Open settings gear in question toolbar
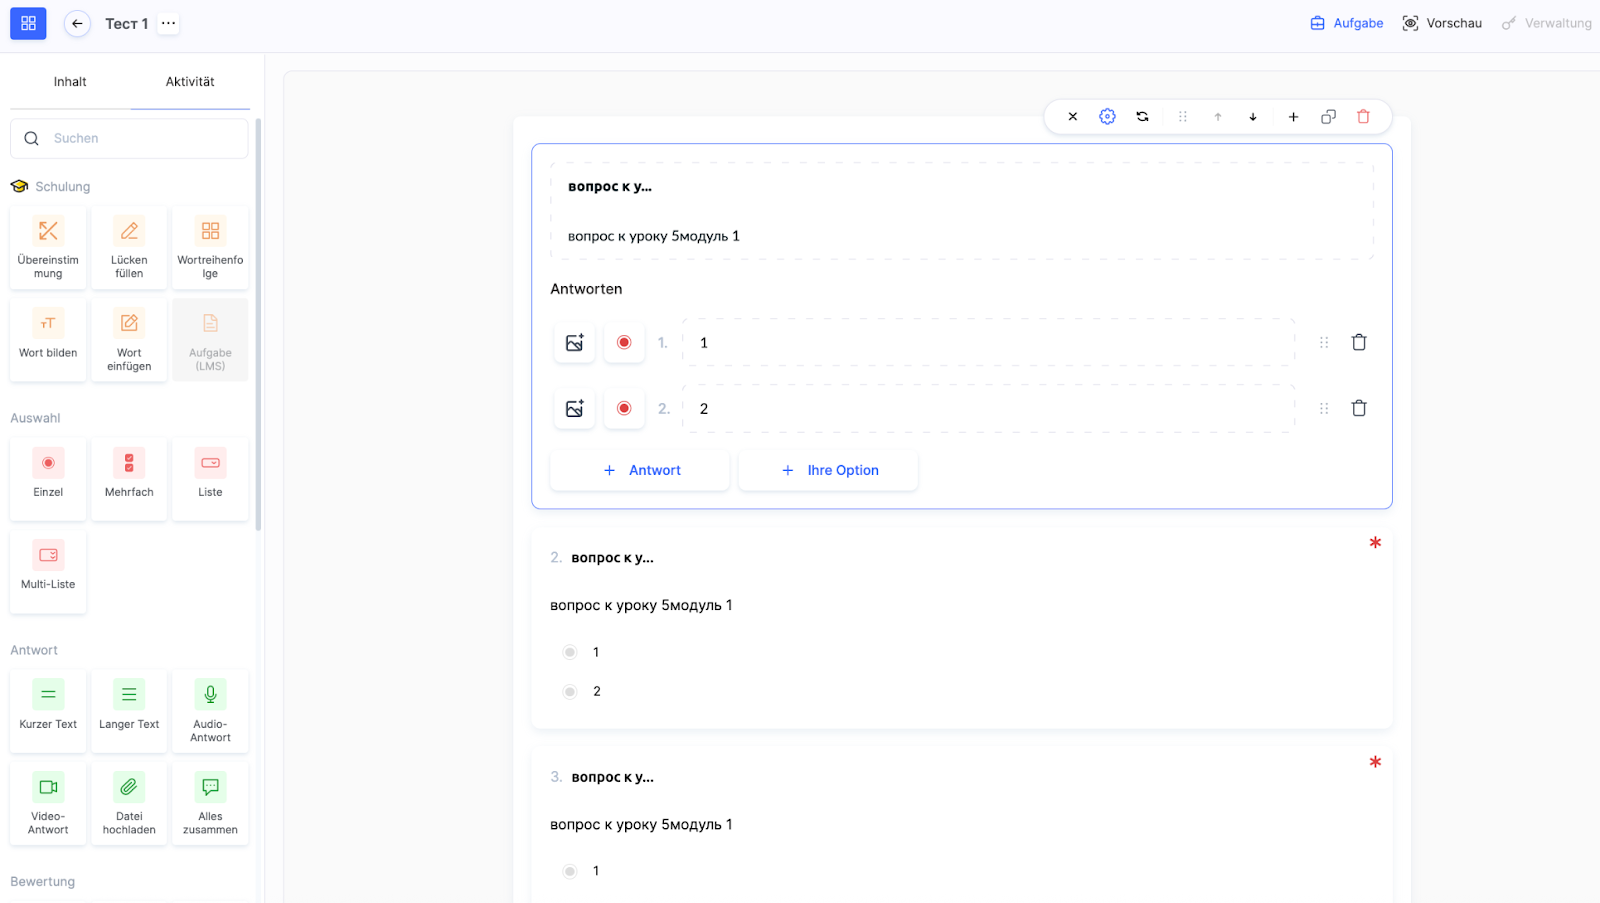Image resolution: width=1600 pixels, height=903 pixels. point(1107,117)
